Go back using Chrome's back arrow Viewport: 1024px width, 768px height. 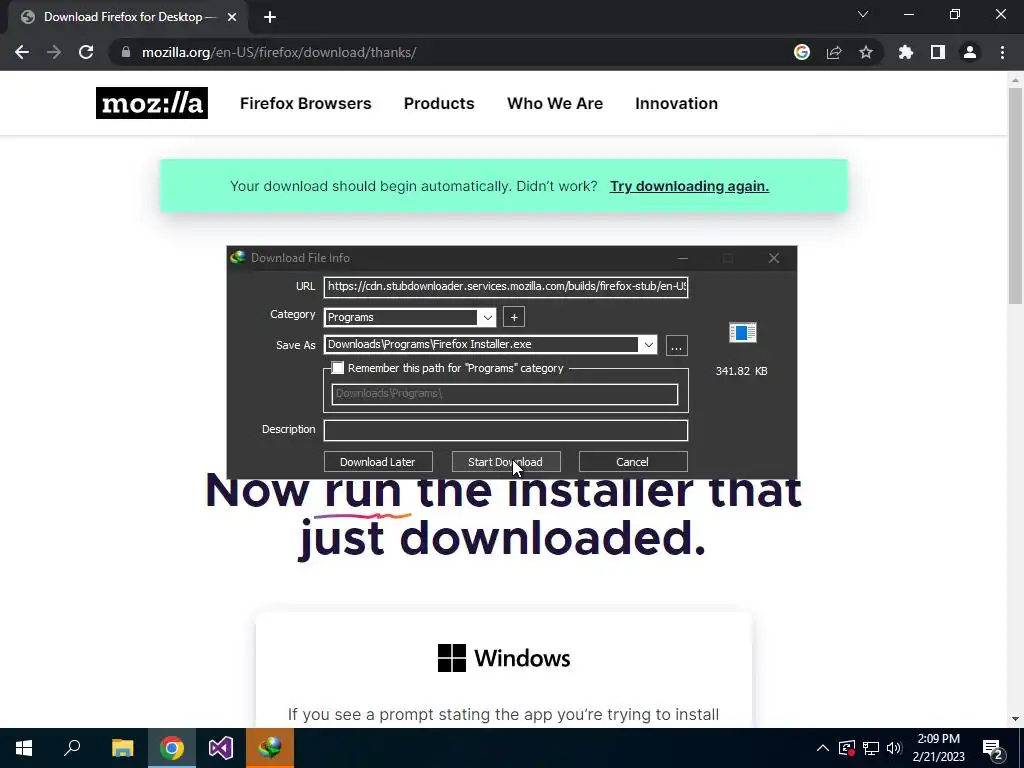(22, 52)
